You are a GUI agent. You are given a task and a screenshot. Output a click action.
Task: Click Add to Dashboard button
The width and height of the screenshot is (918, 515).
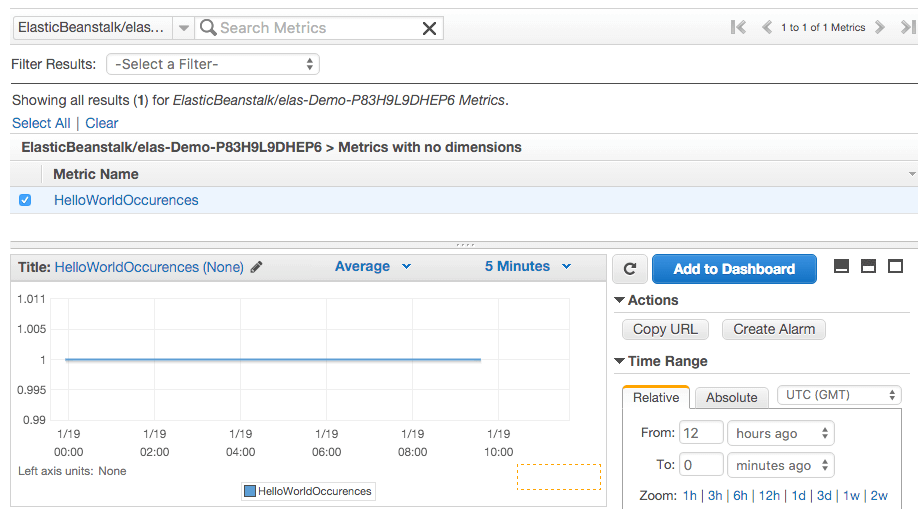[734, 269]
